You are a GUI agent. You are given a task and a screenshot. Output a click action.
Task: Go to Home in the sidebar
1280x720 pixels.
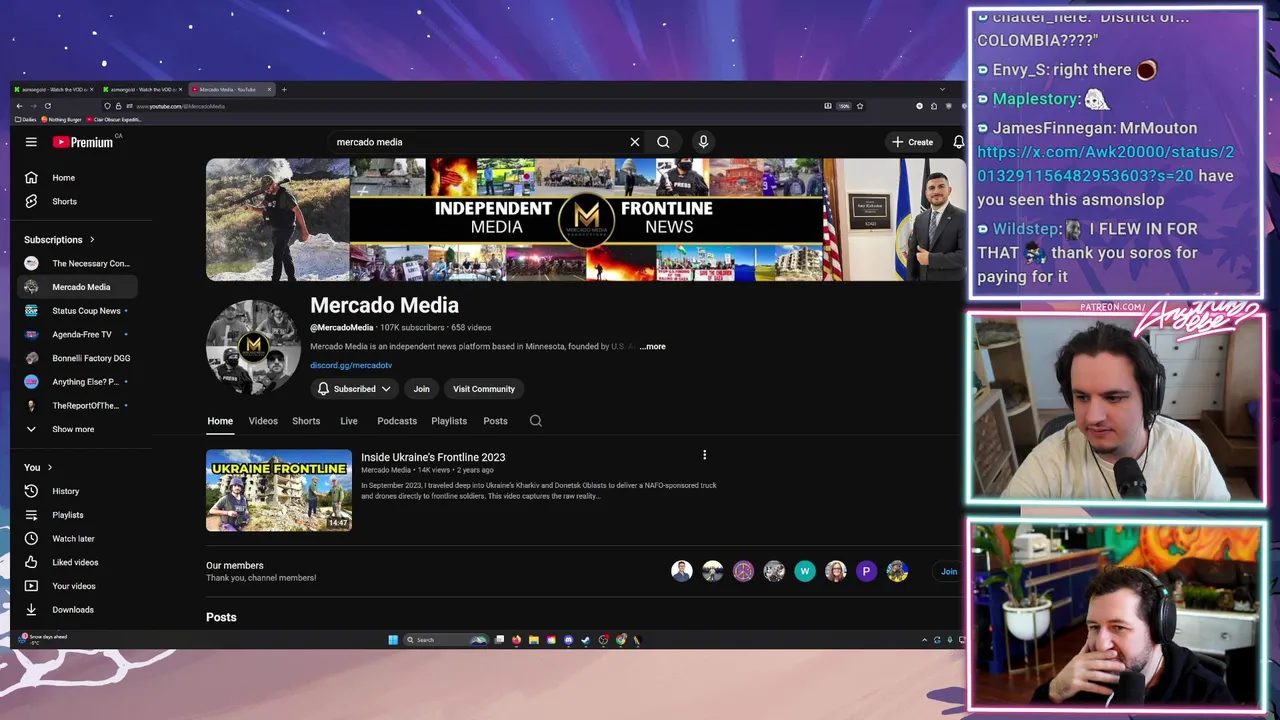tap(78, 178)
